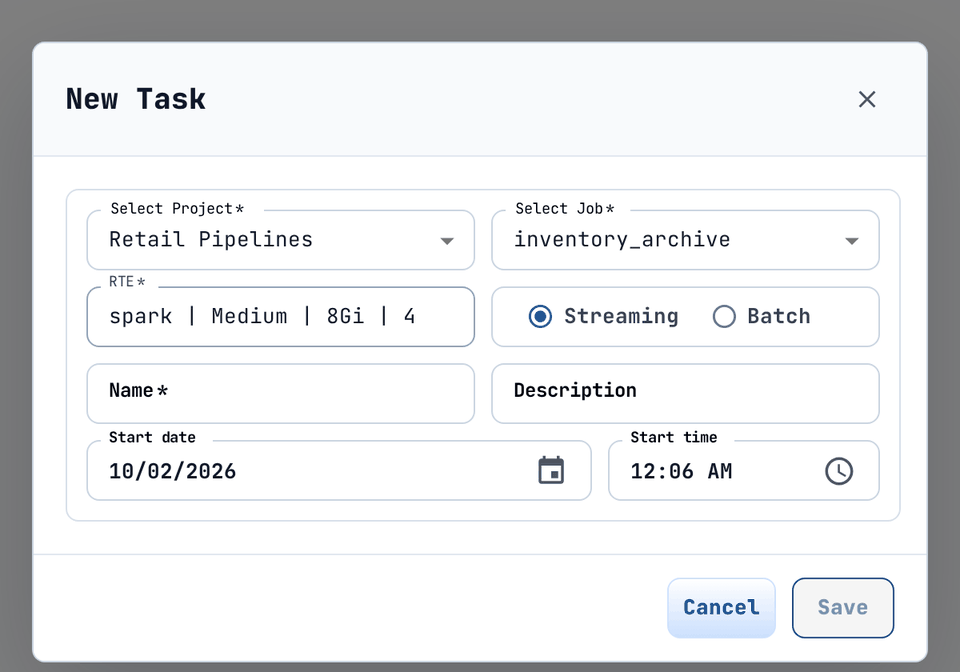The height and width of the screenshot is (672, 960).
Task: Cancel the new task
Action: [721, 608]
